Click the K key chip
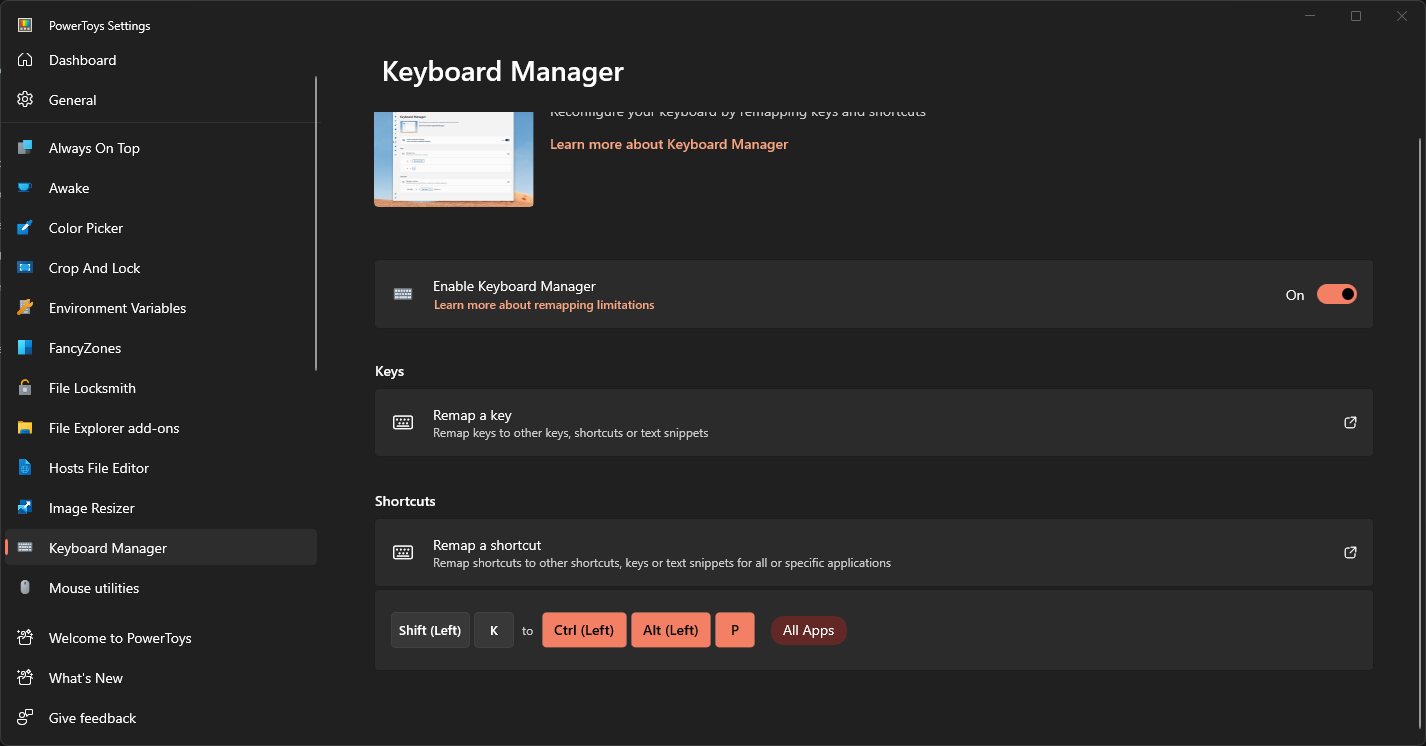The width and height of the screenshot is (1426, 746). coord(494,630)
